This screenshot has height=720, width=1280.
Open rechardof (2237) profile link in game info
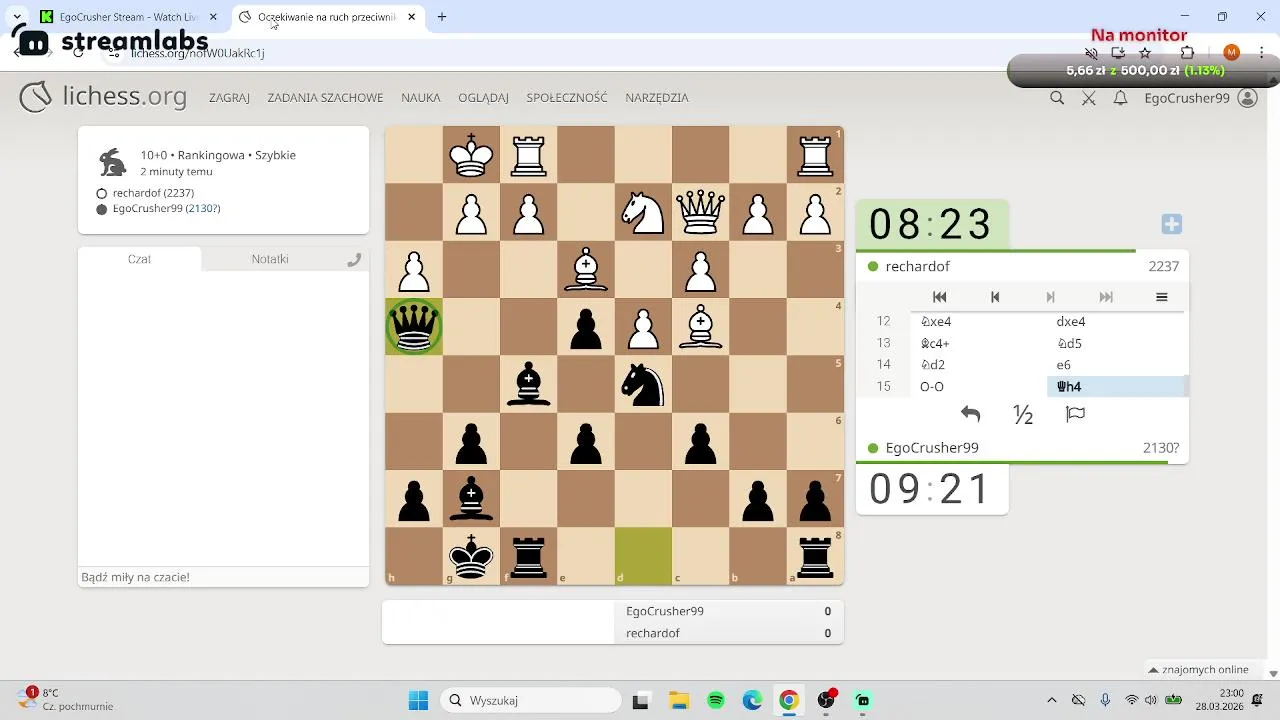click(x=153, y=193)
